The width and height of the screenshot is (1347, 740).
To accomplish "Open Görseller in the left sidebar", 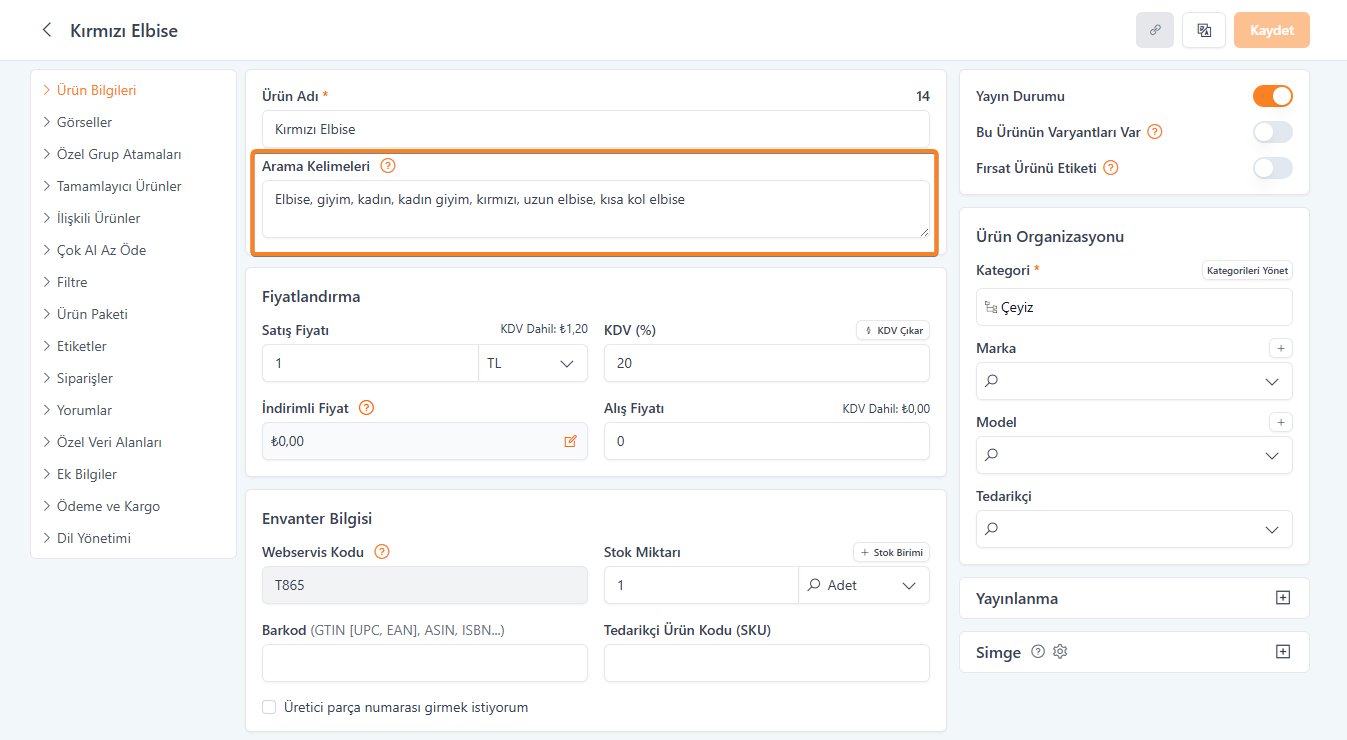I will 84,122.
